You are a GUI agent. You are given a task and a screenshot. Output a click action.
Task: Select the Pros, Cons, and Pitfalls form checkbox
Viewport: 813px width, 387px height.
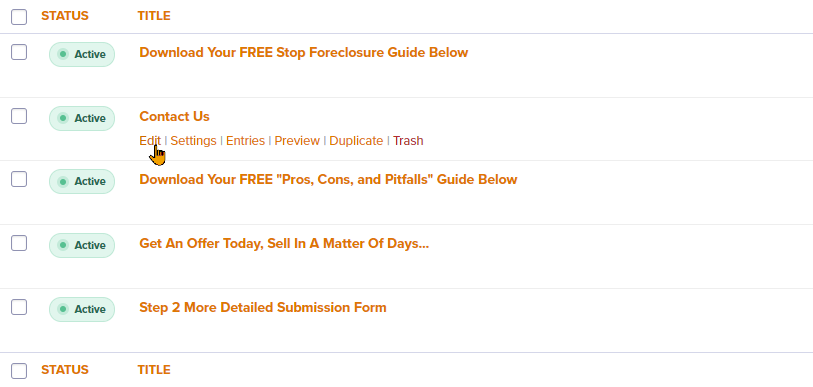click(19, 179)
